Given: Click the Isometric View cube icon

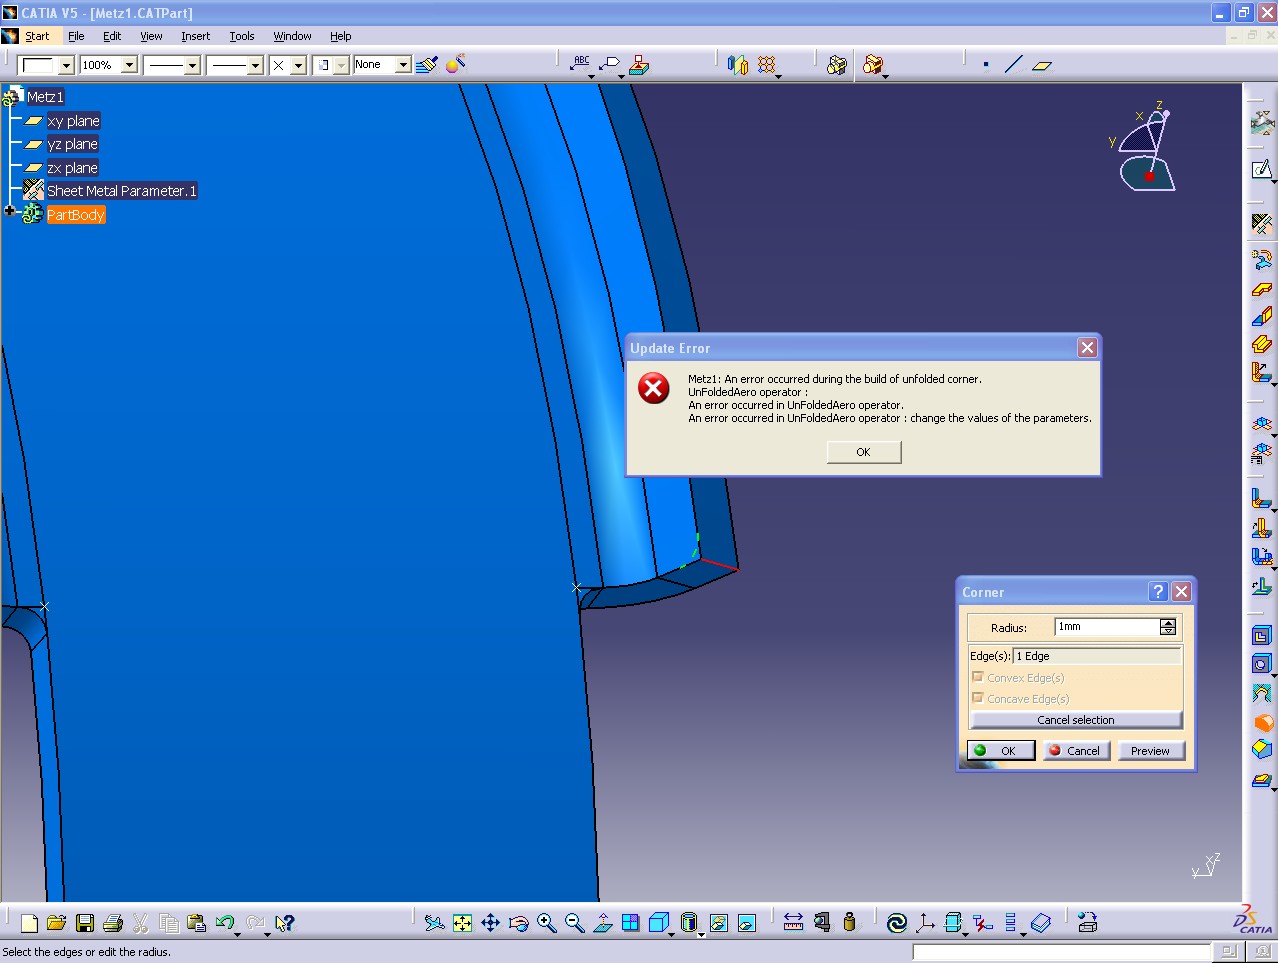Looking at the screenshot, I should [x=658, y=923].
